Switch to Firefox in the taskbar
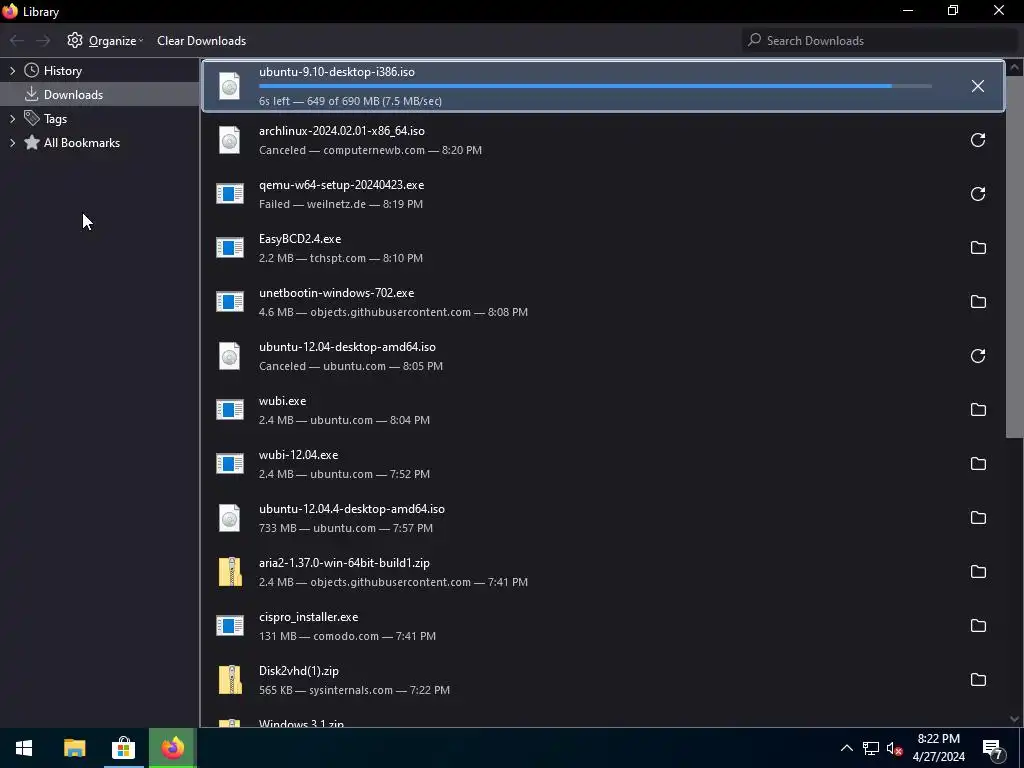Screen dimensions: 1024x768 click(172, 748)
